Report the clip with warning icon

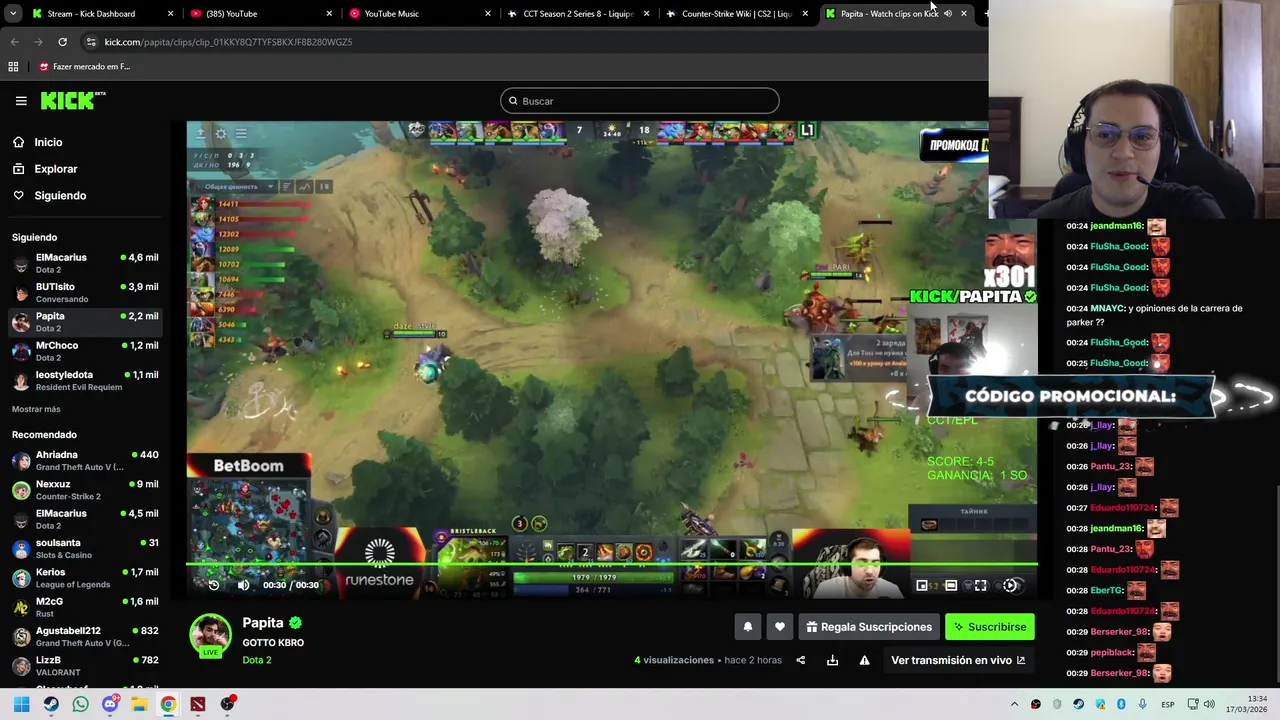point(864,660)
